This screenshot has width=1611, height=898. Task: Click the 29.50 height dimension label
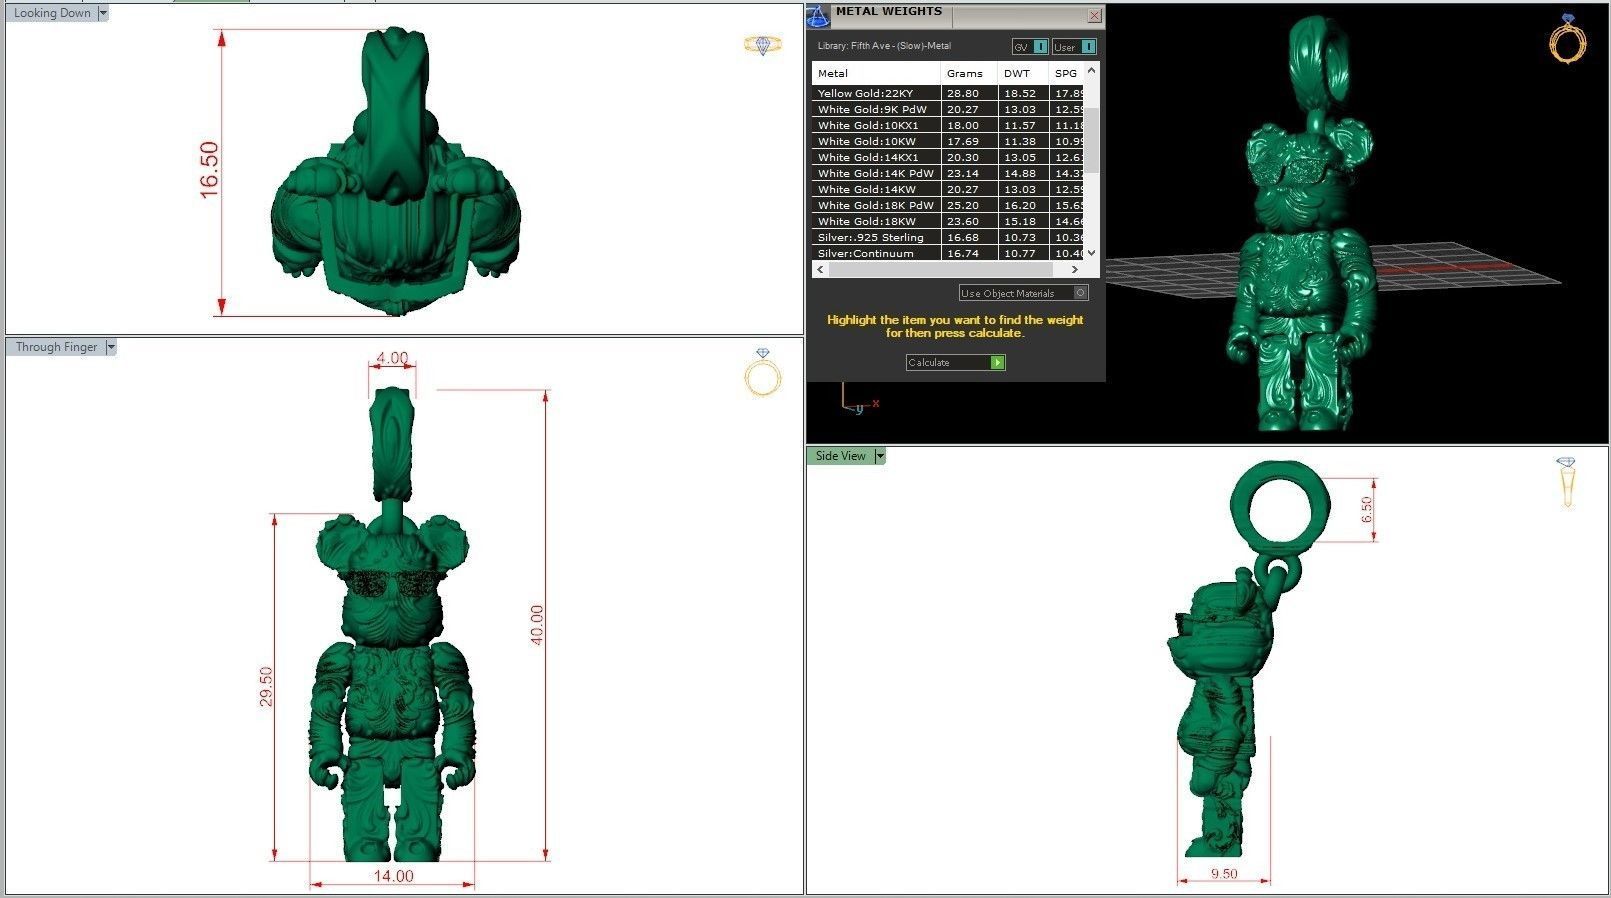(265, 687)
